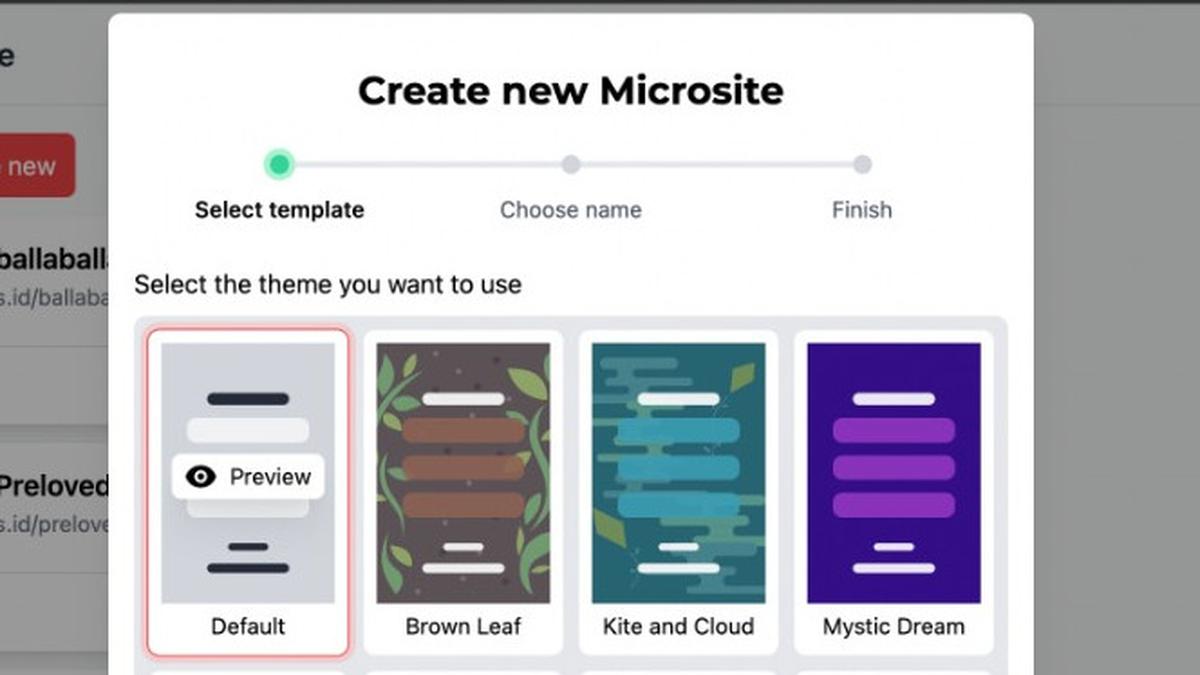Choose the Kite and Cloud theme thumbnail
This screenshot has height=675, width=1200.
[678, 473]
